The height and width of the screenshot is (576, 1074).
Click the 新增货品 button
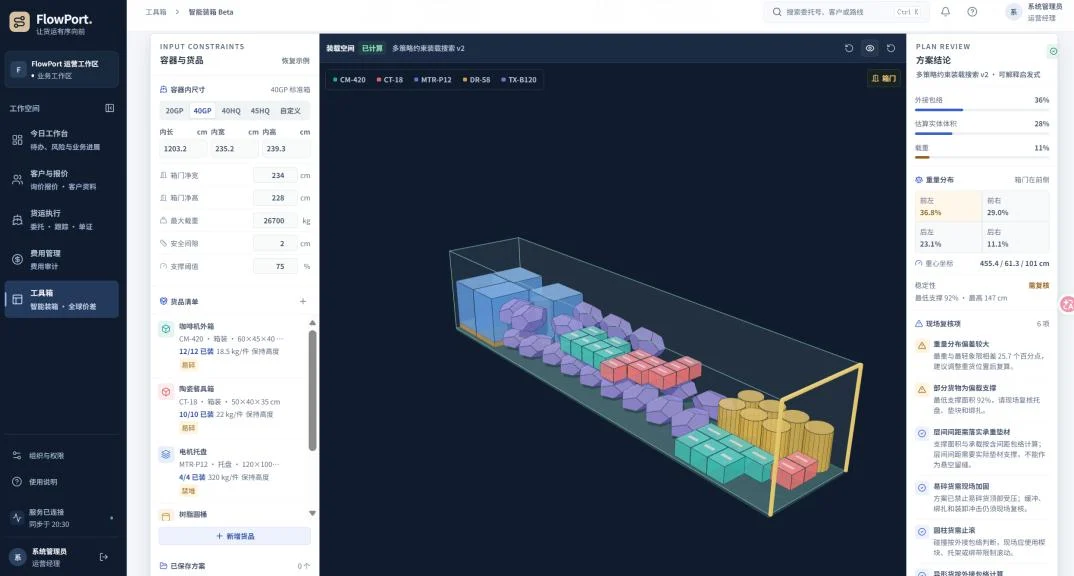pos(235,536)
